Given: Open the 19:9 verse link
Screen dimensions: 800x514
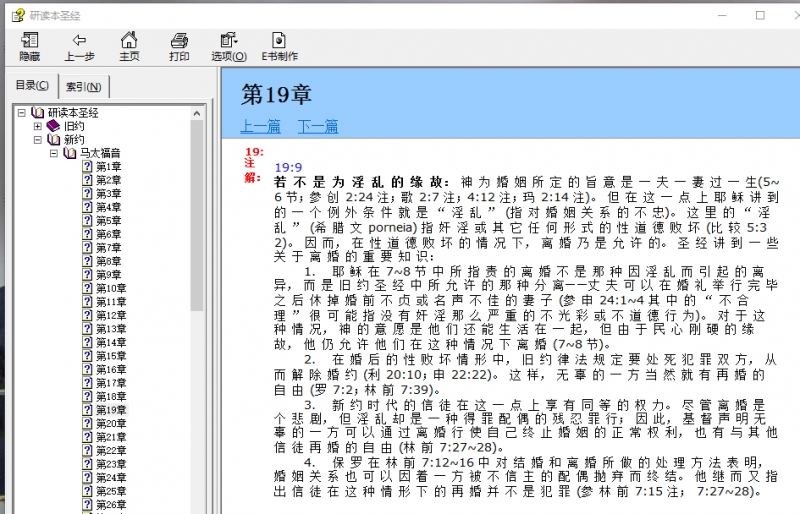Looking at the screenshot, I should pos(288,167).
